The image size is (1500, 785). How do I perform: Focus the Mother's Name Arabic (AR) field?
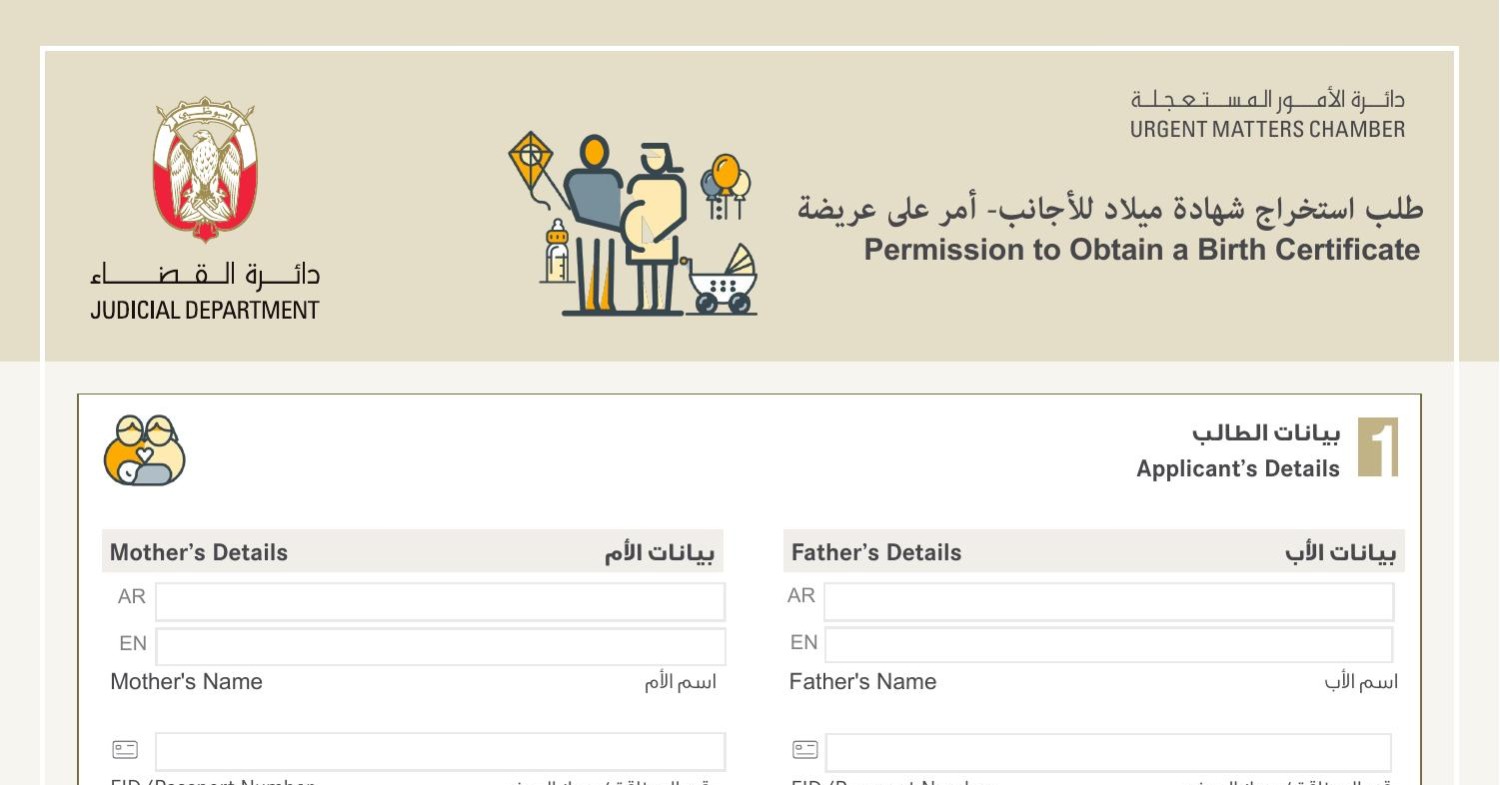[440, 602]
